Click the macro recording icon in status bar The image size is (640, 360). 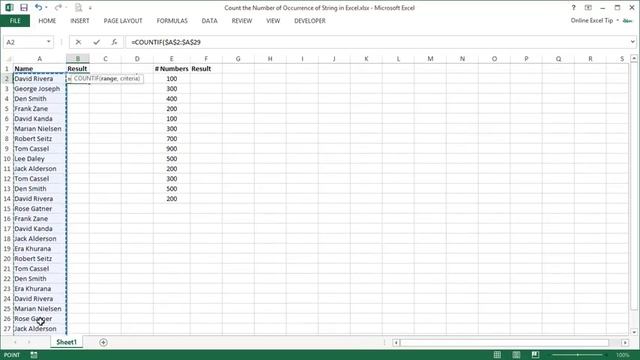34,355
